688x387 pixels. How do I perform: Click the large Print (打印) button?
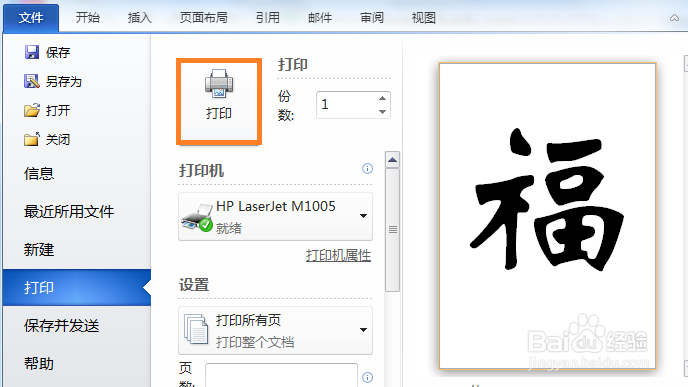pos(219,101)
